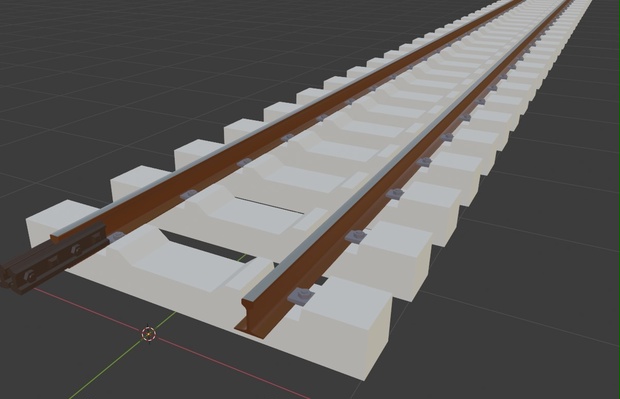Click the I-shaped end profile of the right rail
The width and height of the screenshot is (620, 399).
point(251,318)
